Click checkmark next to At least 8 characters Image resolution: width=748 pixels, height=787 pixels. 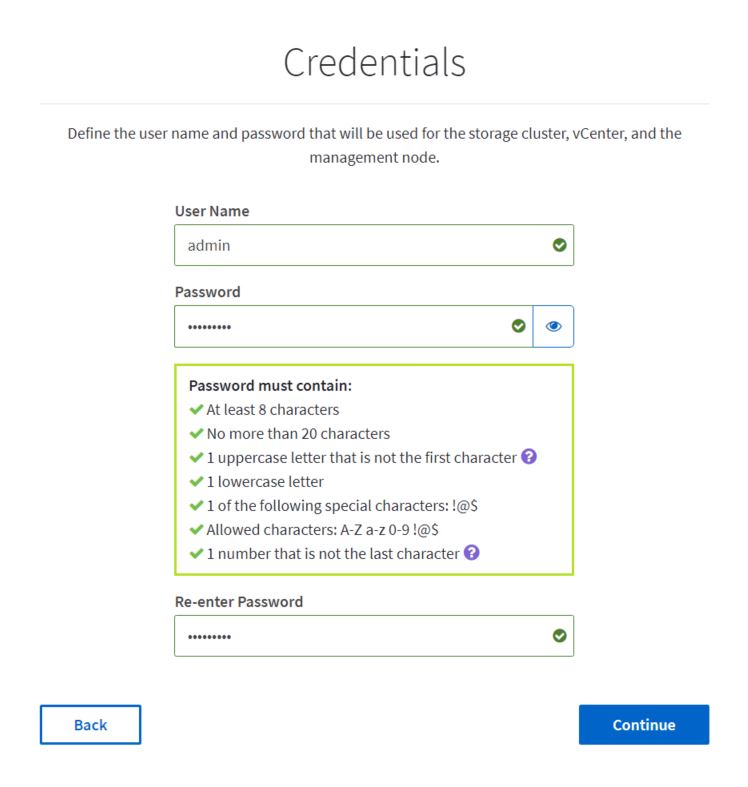tap(197, 409)
